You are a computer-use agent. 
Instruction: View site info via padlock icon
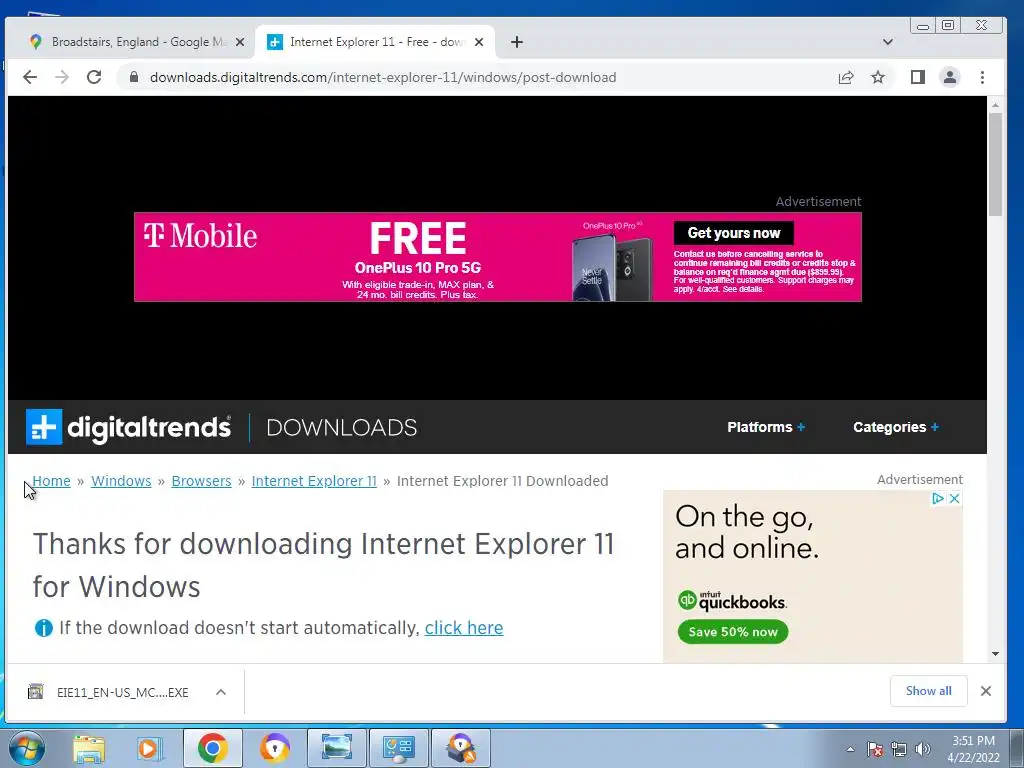(134, 77)
